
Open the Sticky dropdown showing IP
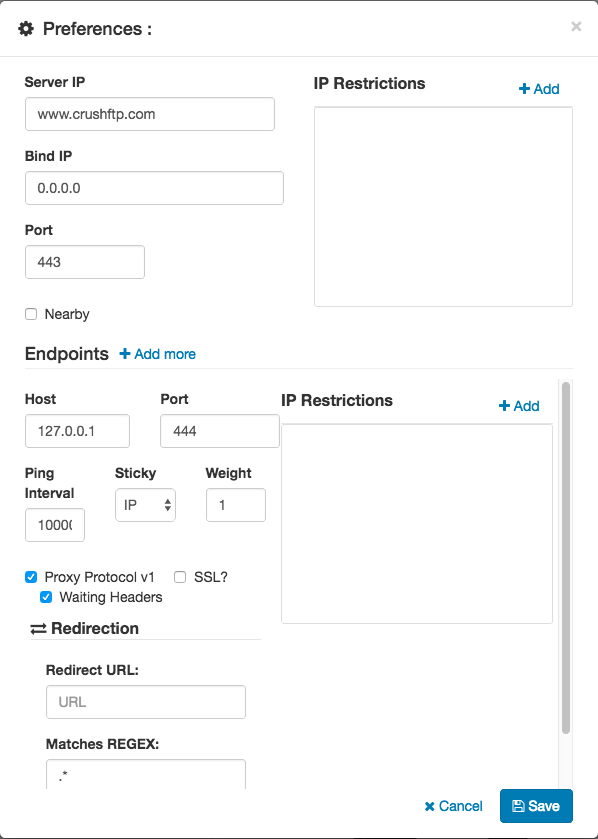tap(145, 505)
